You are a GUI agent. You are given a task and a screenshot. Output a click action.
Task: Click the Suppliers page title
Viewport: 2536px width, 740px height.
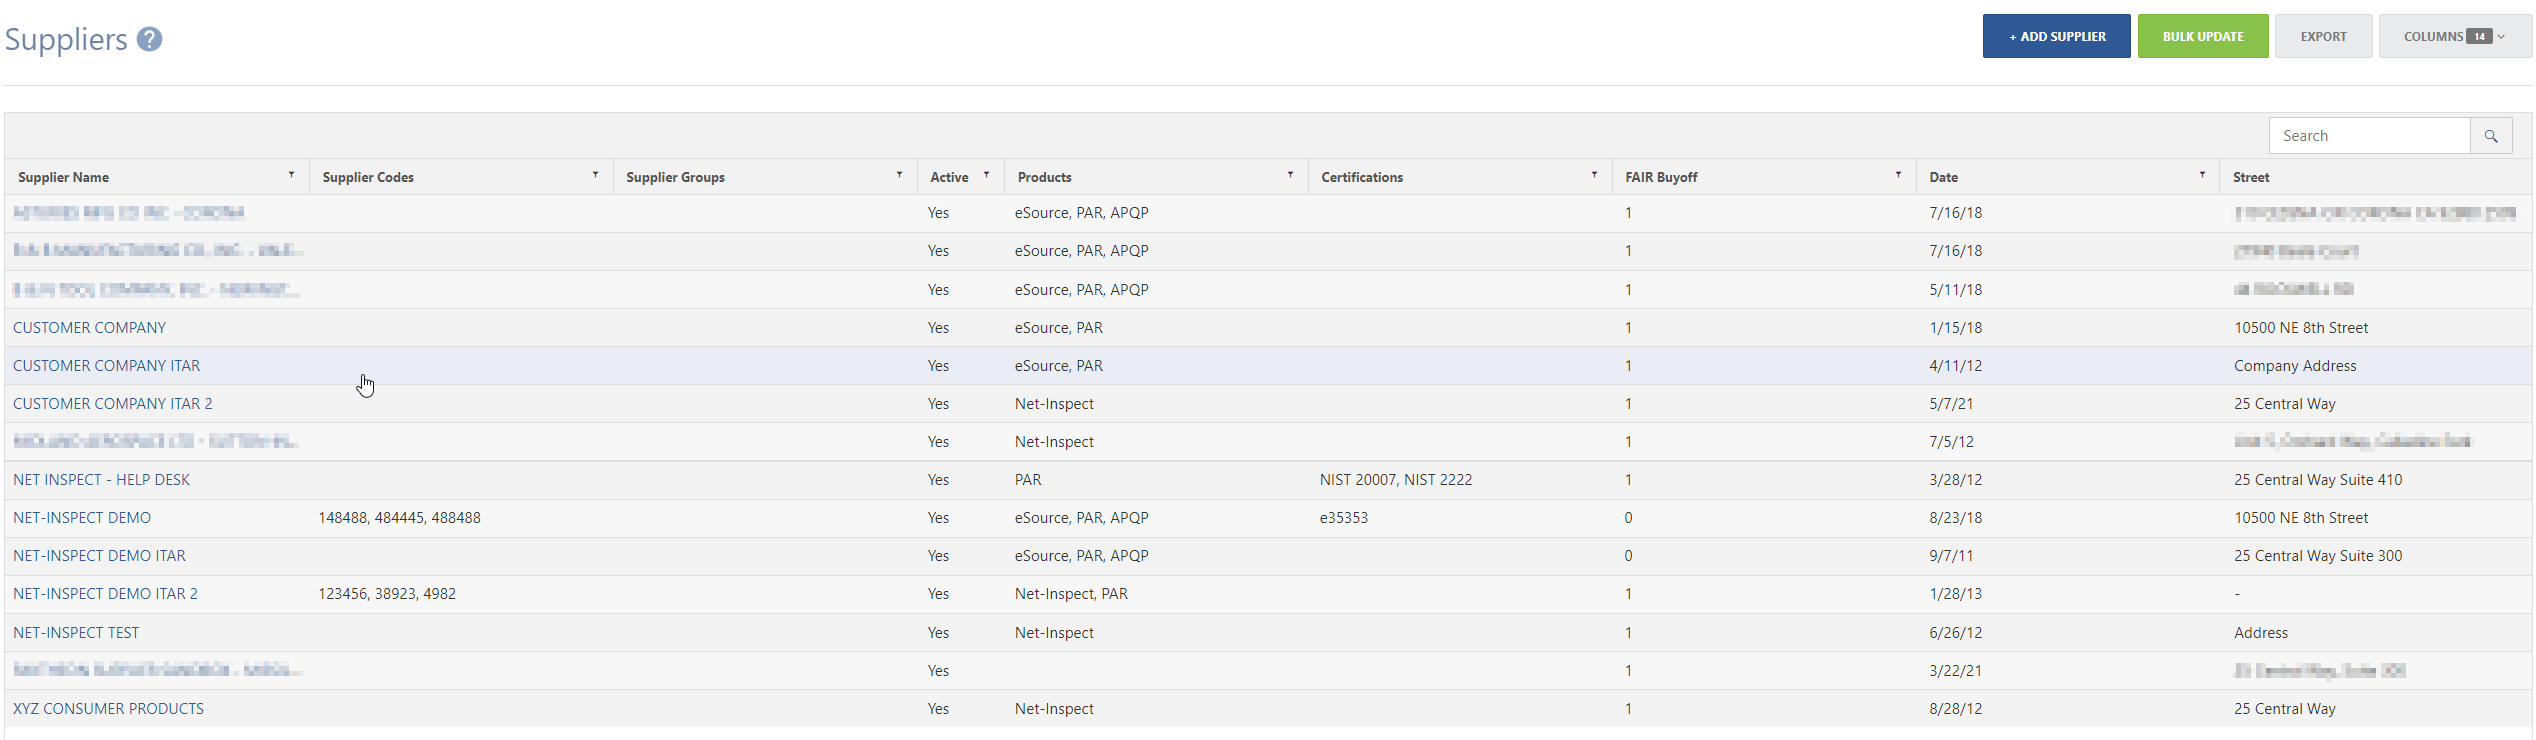[x=66, y=39]
